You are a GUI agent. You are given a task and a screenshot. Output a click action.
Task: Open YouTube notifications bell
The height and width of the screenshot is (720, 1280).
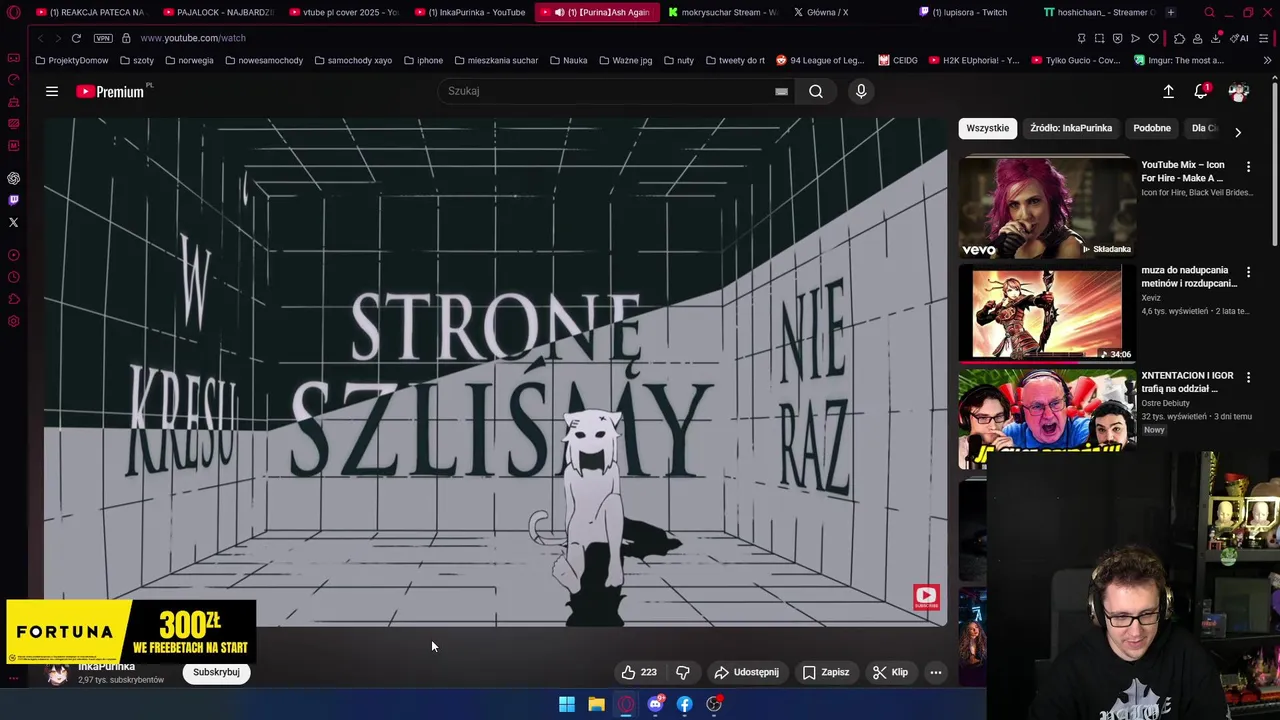point(1201,91)
